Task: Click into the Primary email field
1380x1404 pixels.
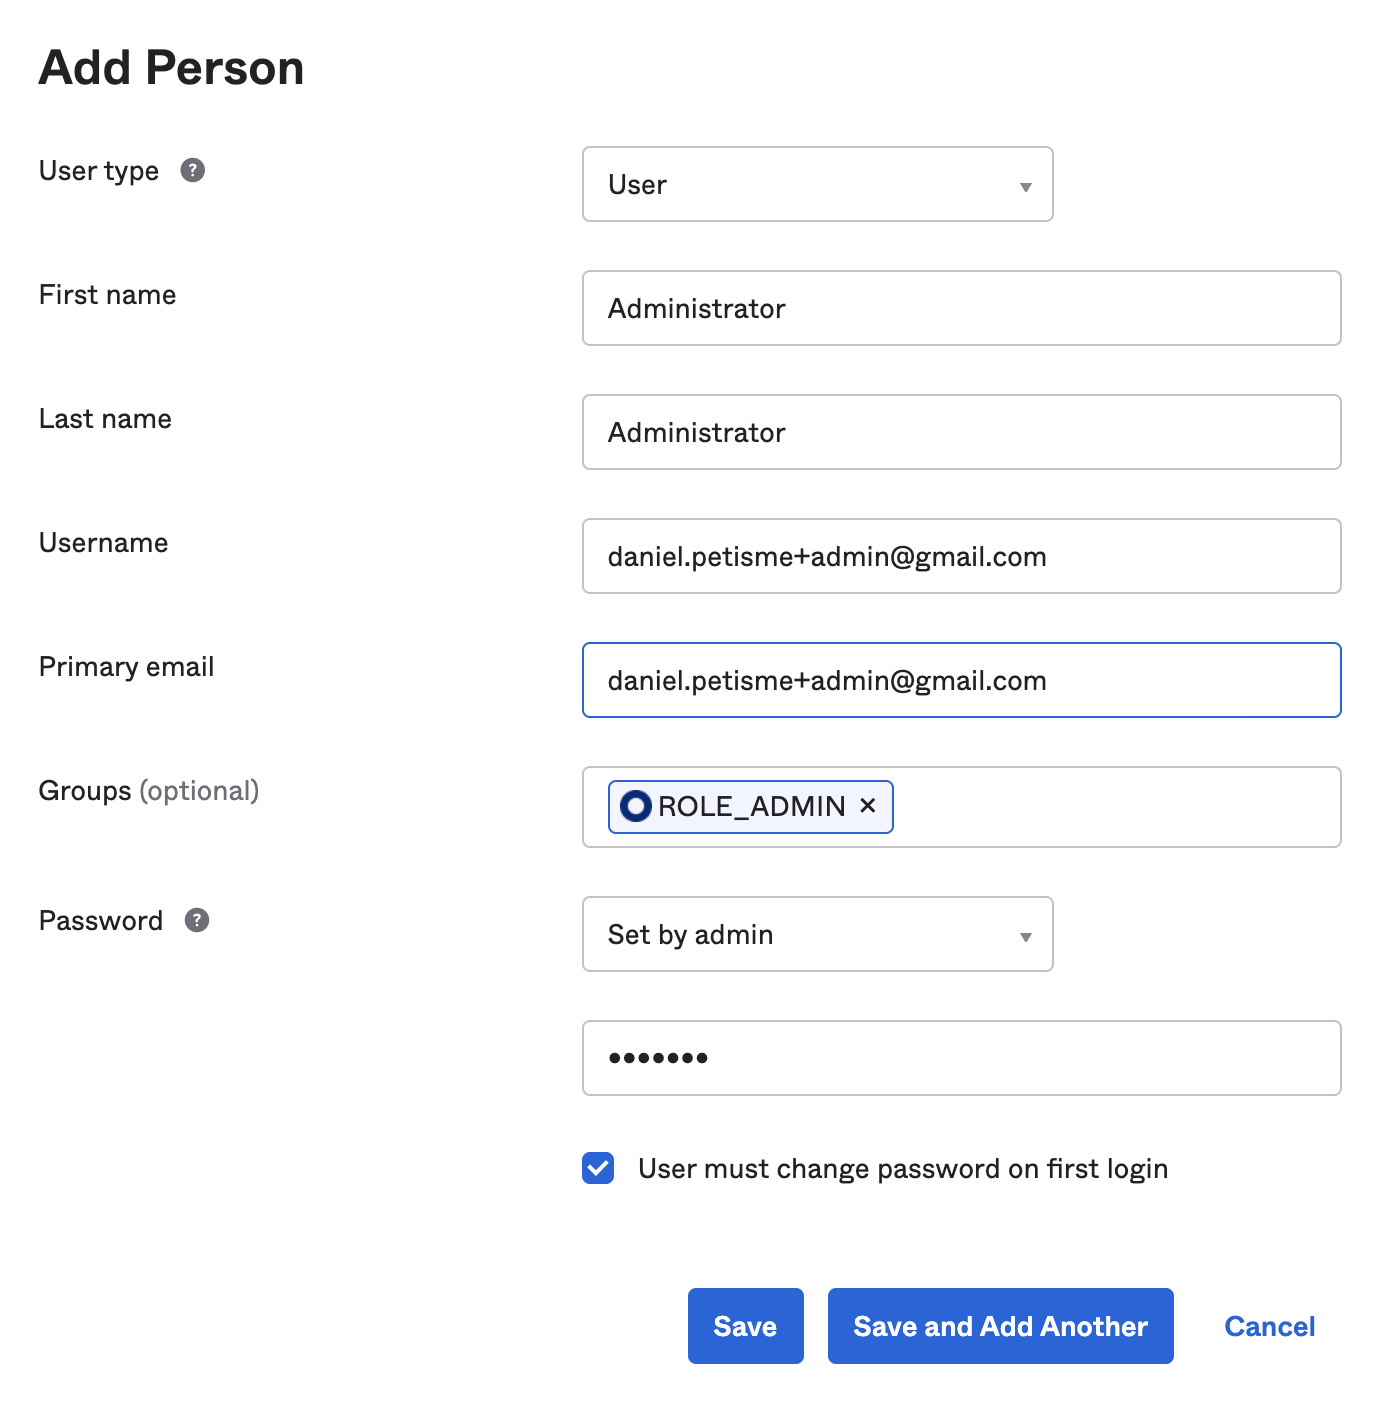Action: pyautogui.click(x=961, y=681)
